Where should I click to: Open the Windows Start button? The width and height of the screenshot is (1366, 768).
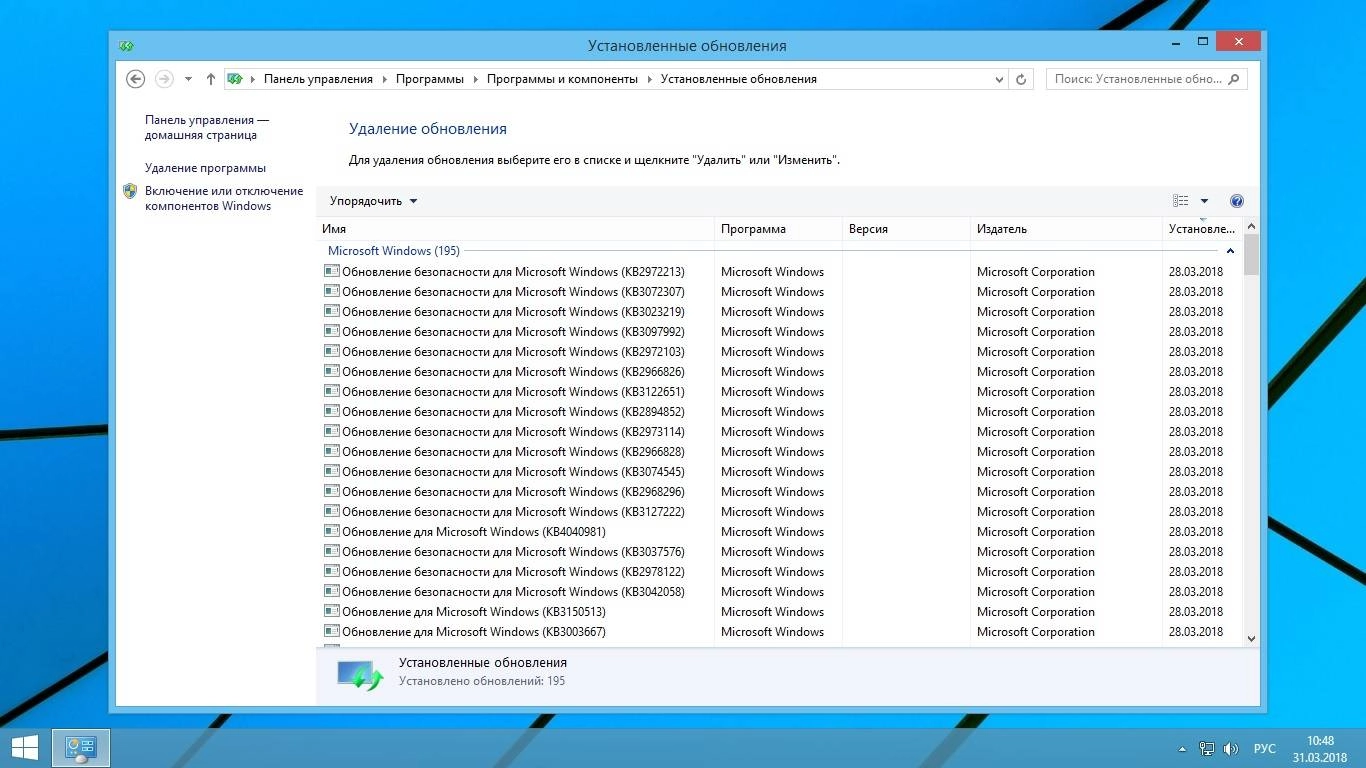(x=25, y=748)
